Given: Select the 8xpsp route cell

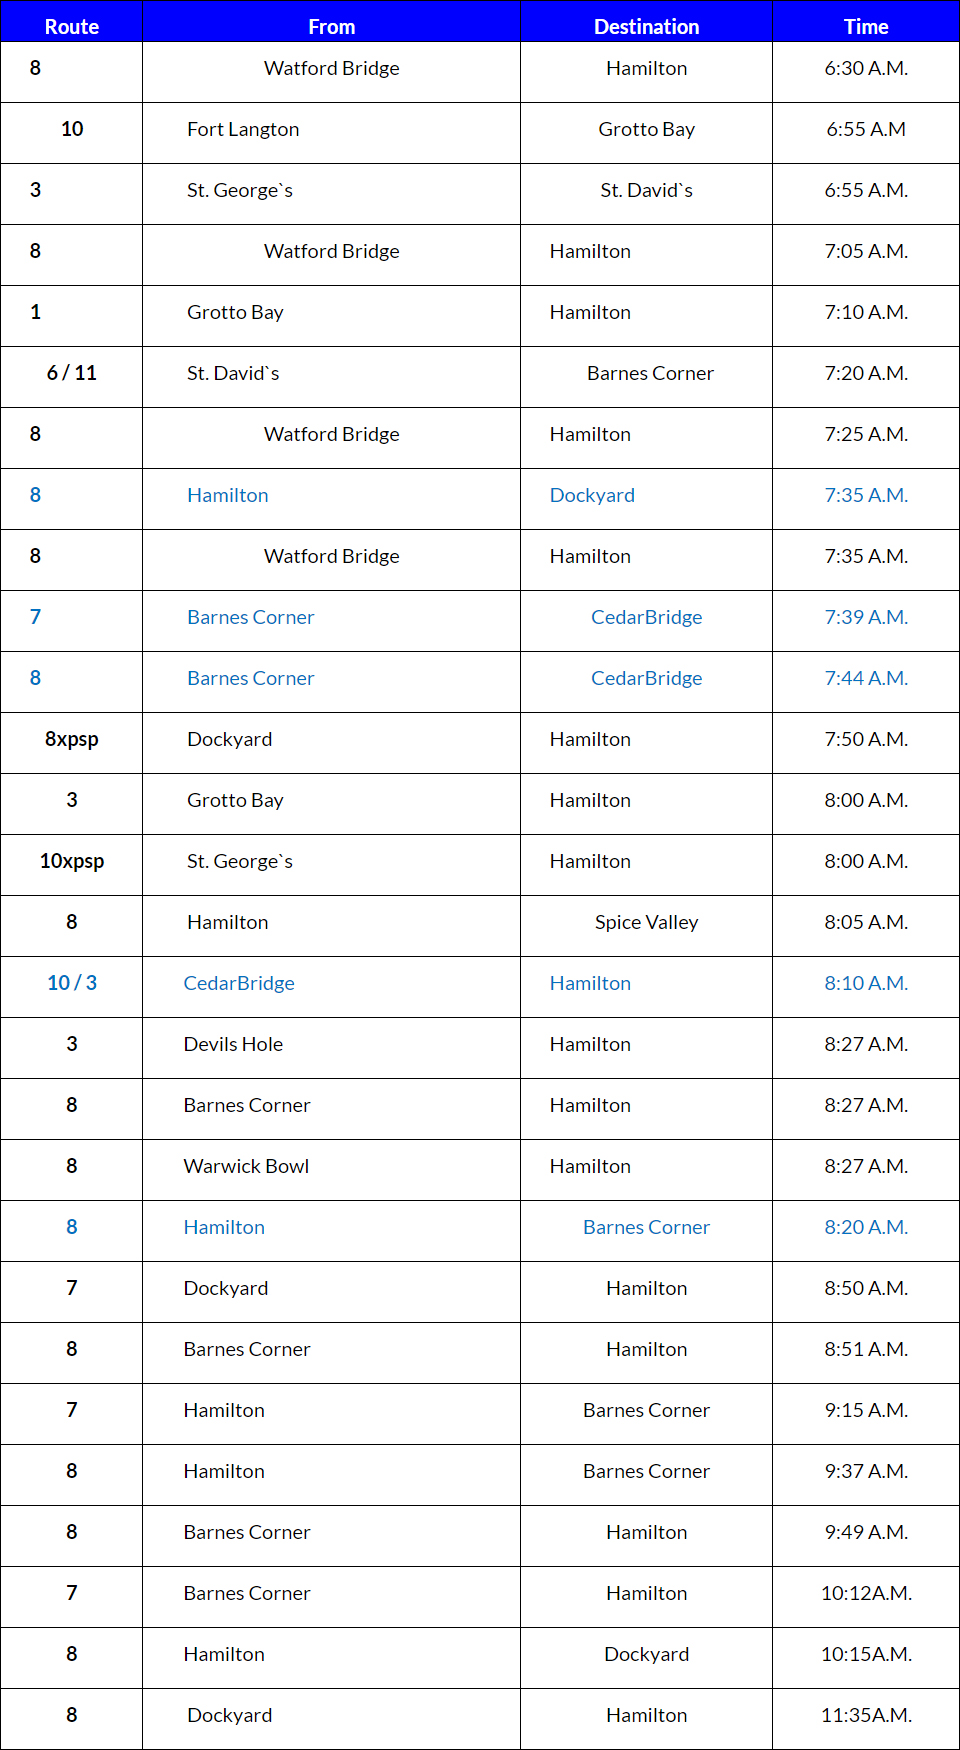Looking at the screenshot, I should tap(72, 739).
